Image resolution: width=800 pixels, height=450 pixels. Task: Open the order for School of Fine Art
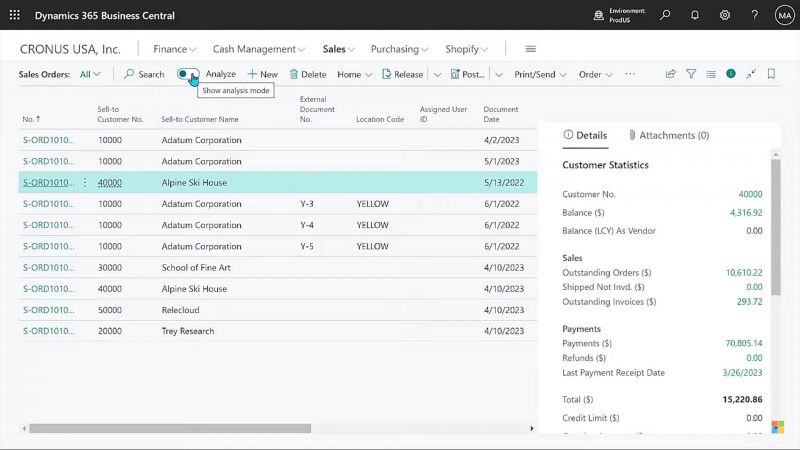click(48, 267)
